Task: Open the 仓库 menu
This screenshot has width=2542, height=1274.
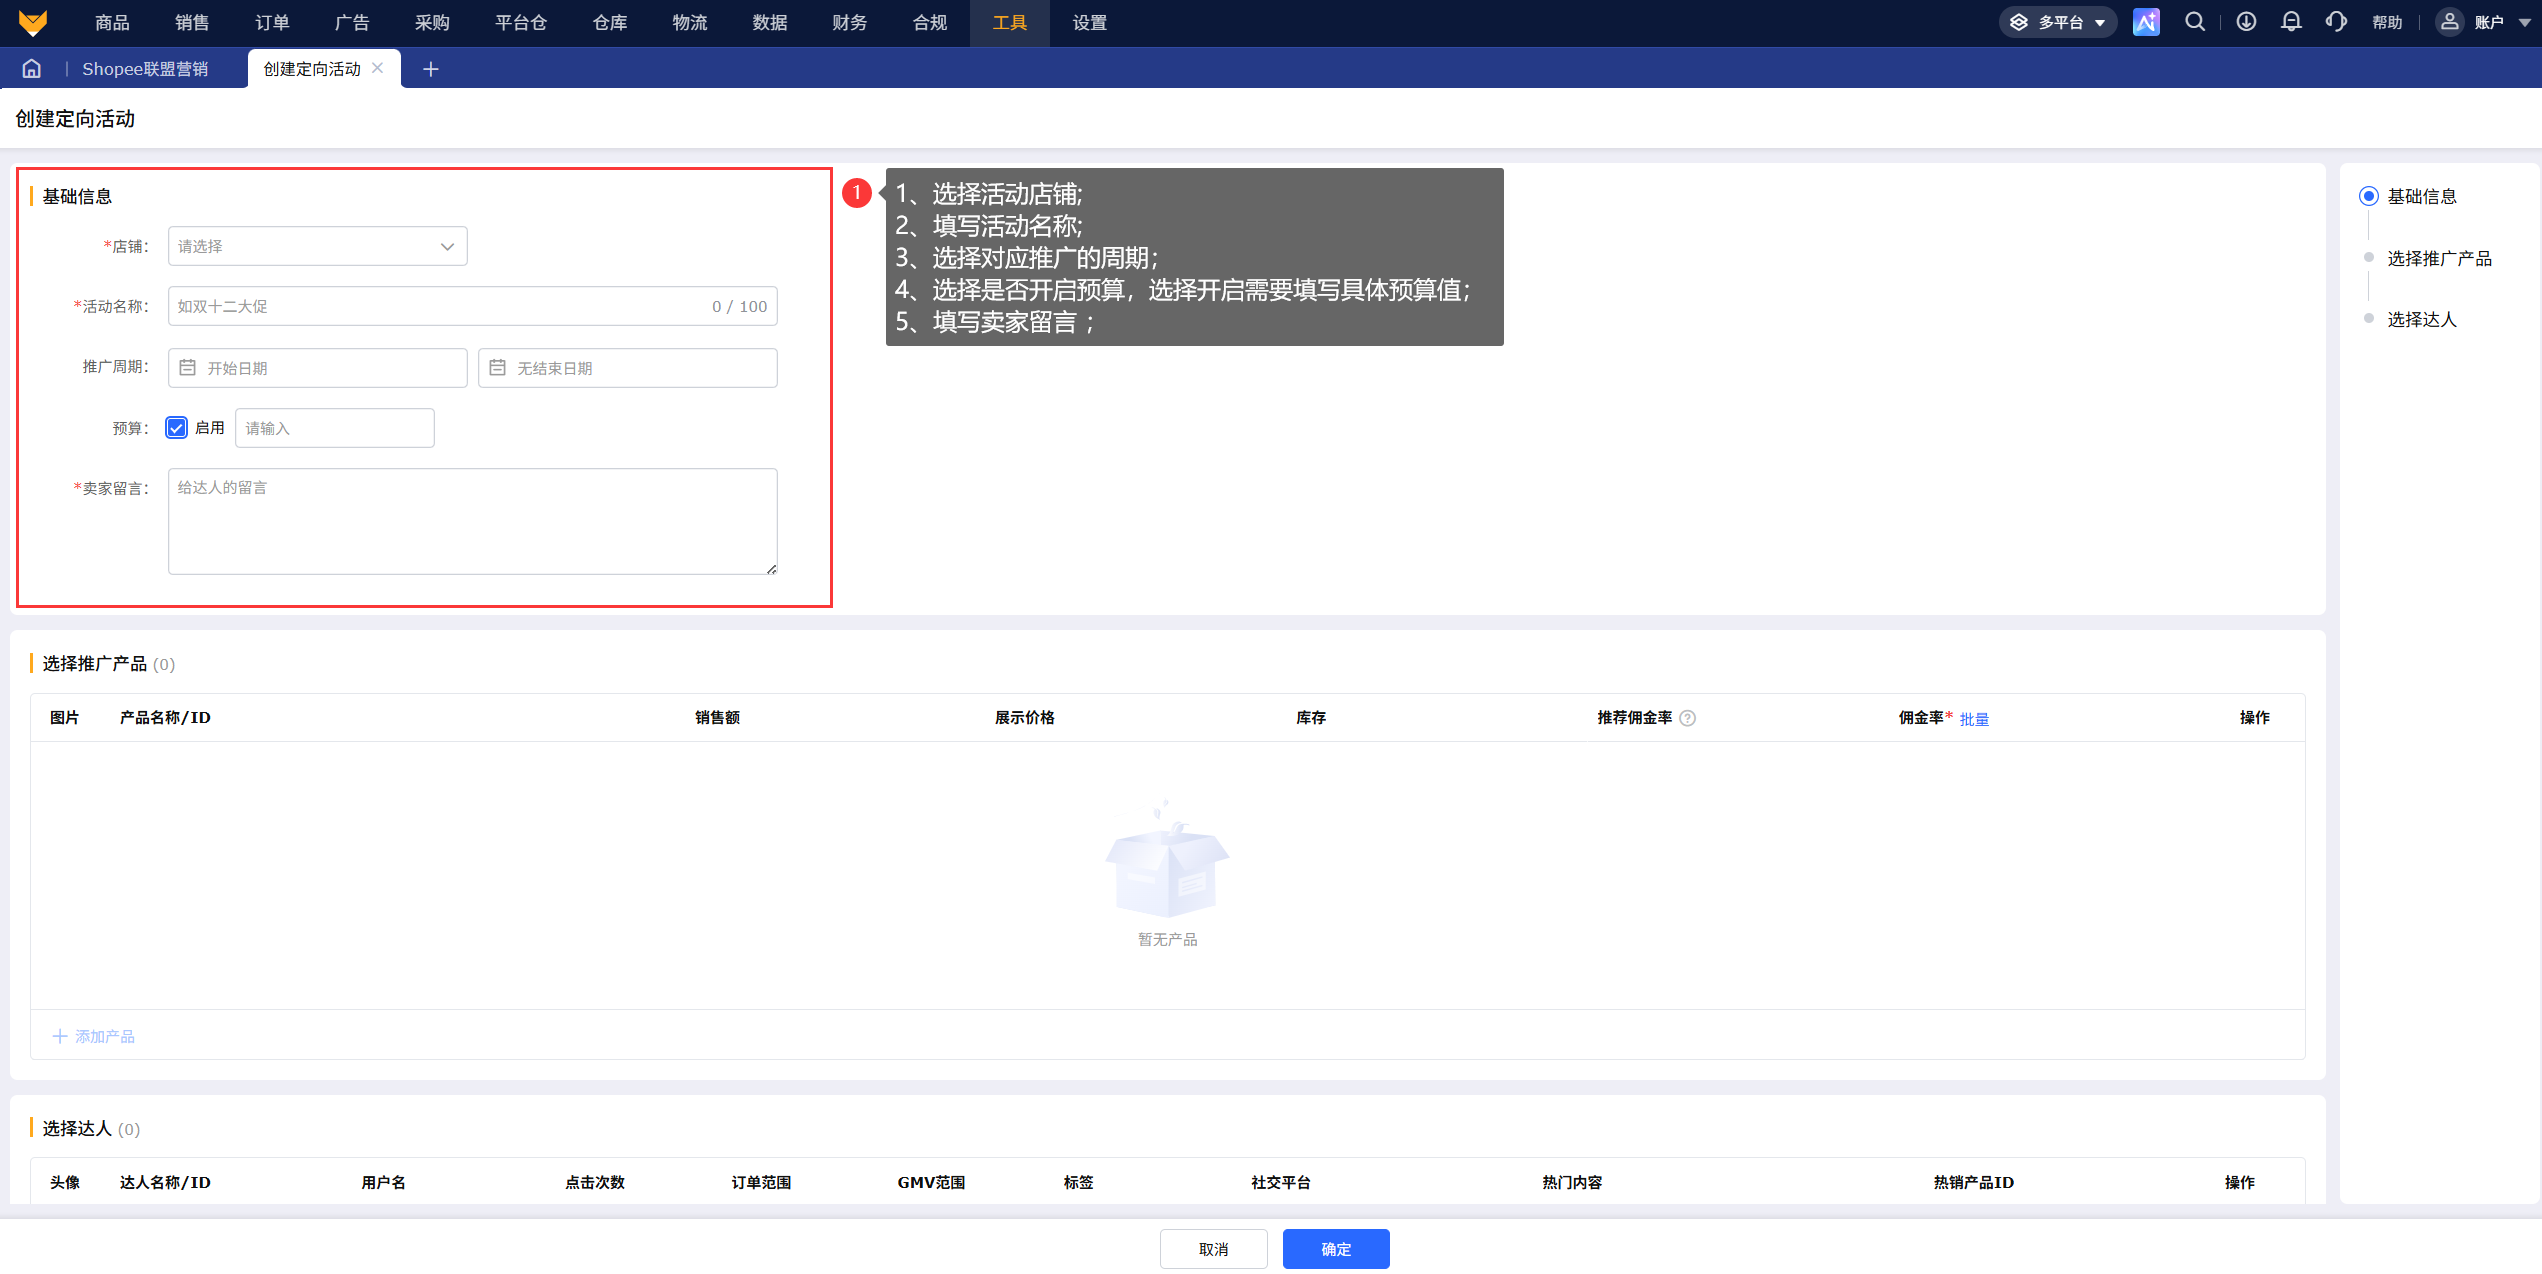Action: click(610, 22)
